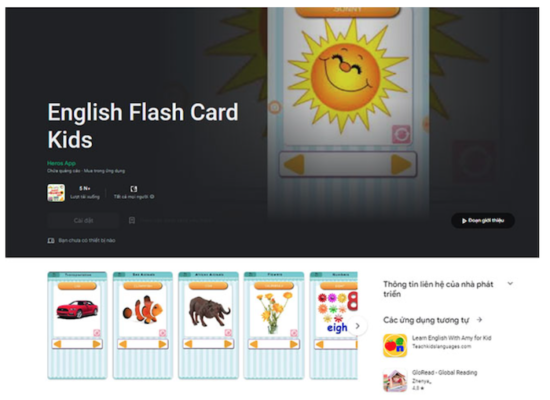The image size is (550, 400).
Task: Open the Learn English With Amy app icon
Action: [x=395, y=346]
